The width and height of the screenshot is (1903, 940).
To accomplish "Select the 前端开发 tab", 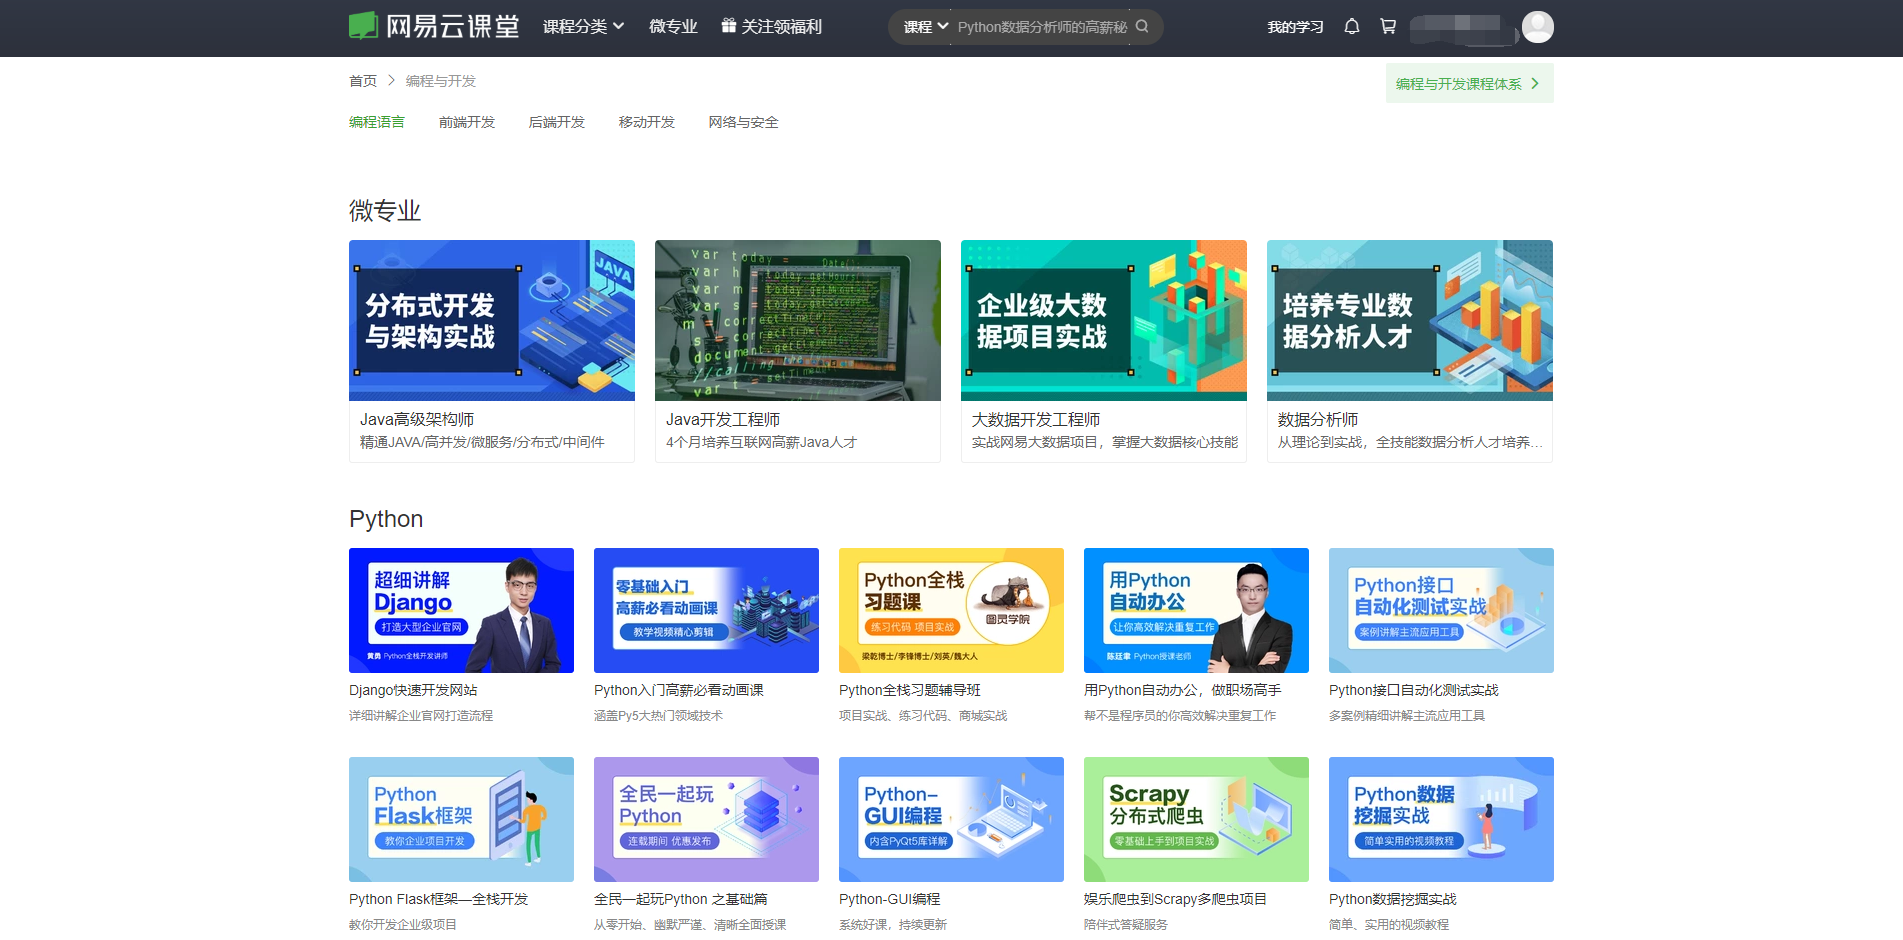I will tap(467, 122).
